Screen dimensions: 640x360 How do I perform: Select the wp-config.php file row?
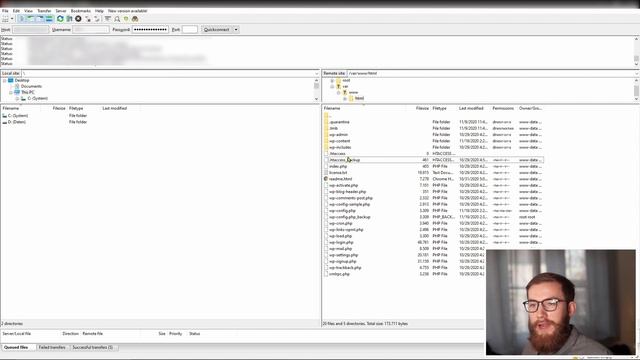coord(433,211)
